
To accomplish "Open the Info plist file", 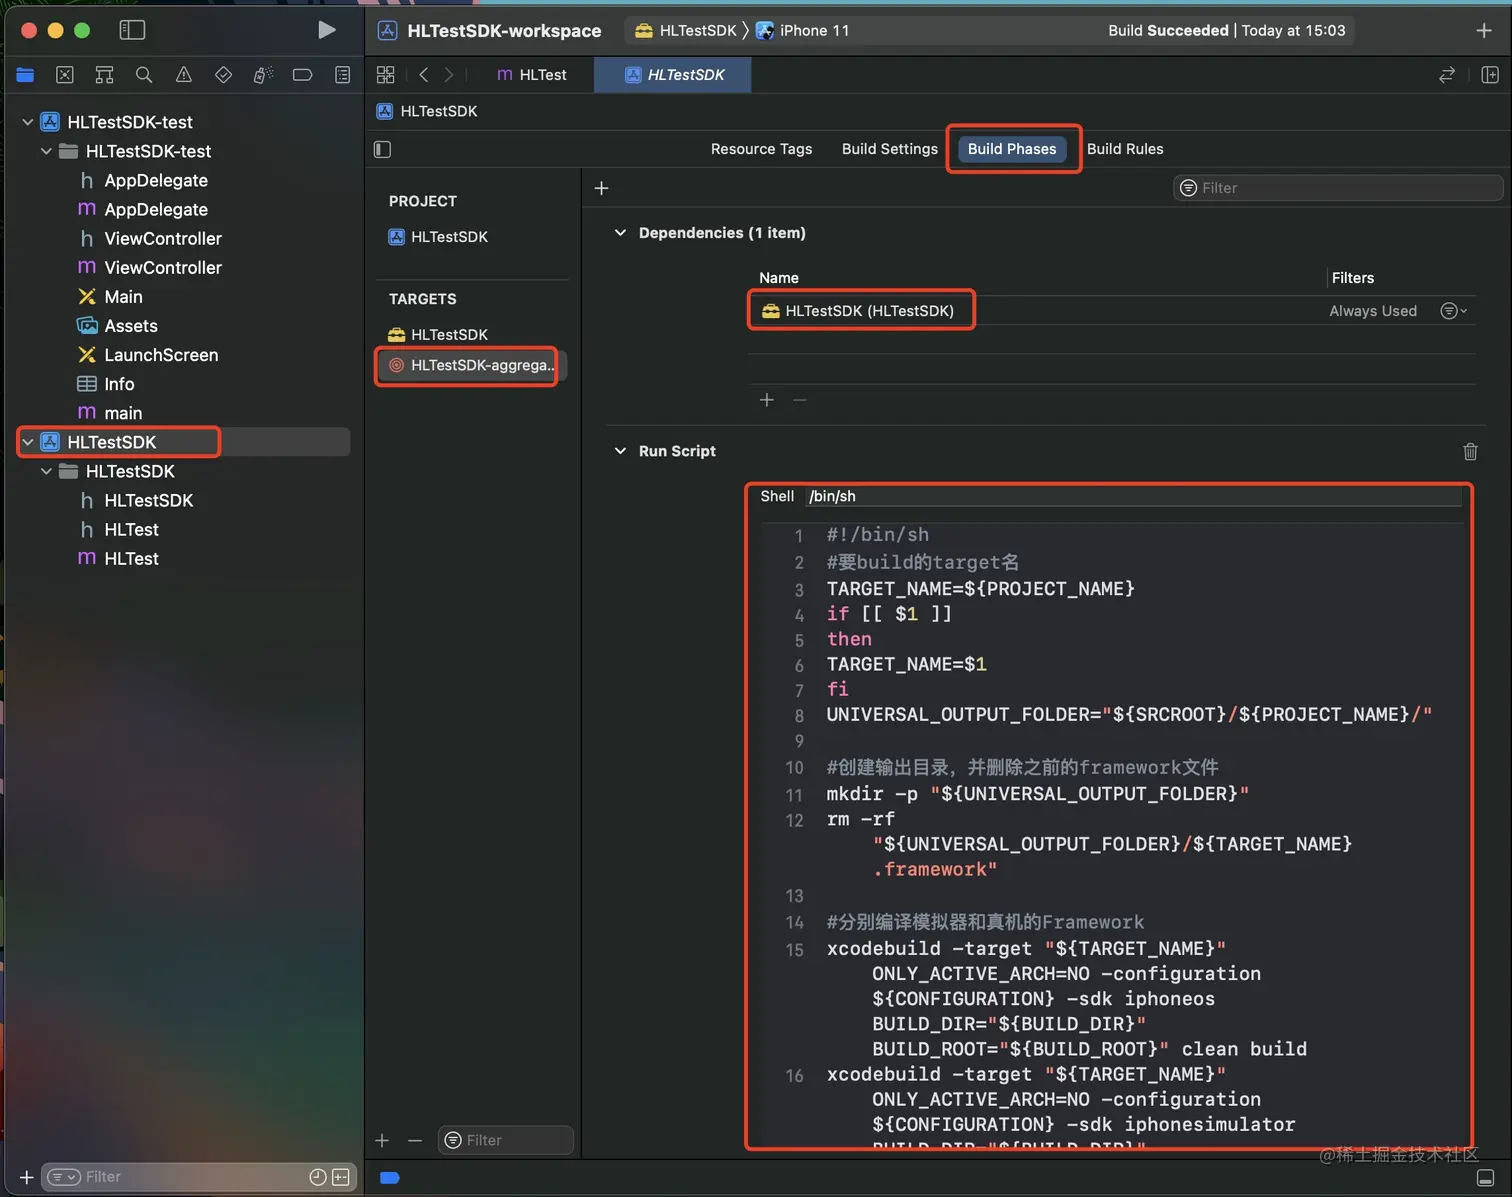I will pos(106,383).
